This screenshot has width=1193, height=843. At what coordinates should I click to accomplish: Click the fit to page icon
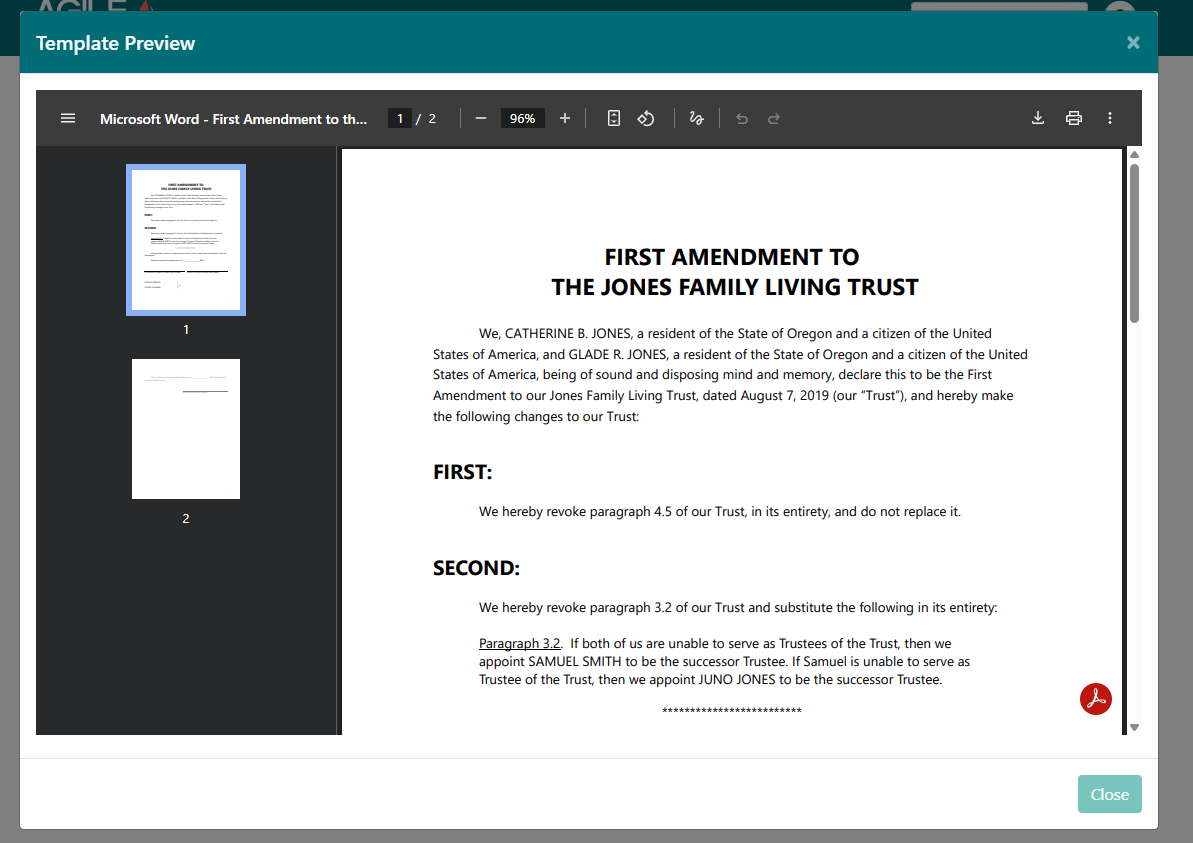pos(614,118)
